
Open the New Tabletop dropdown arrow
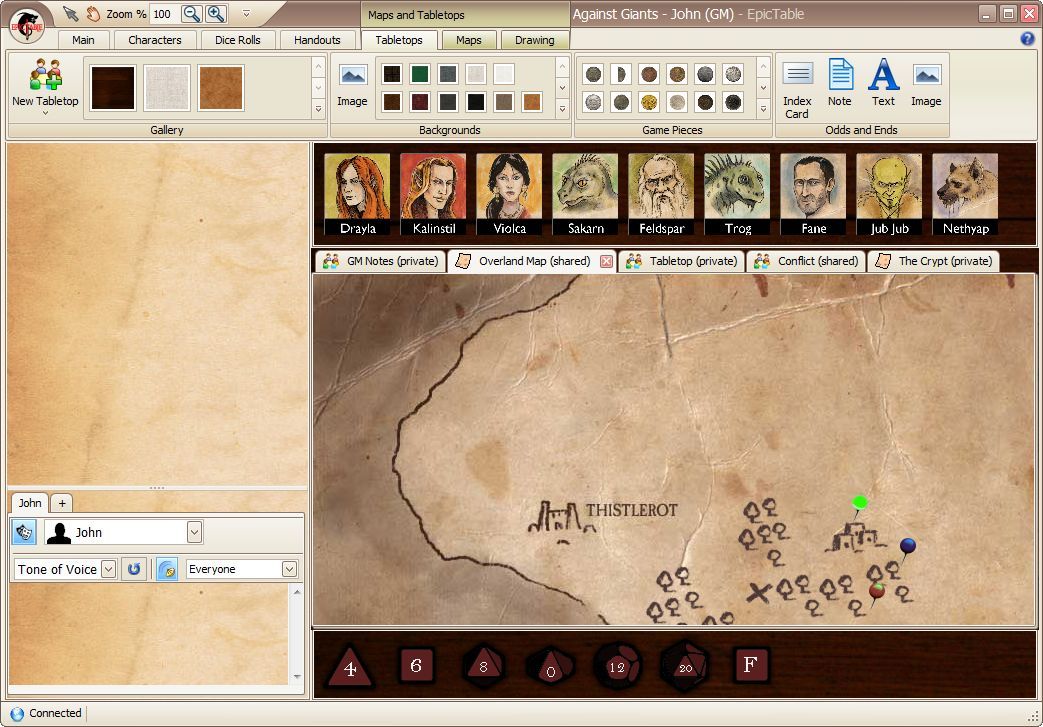click(x=44, y=113)
